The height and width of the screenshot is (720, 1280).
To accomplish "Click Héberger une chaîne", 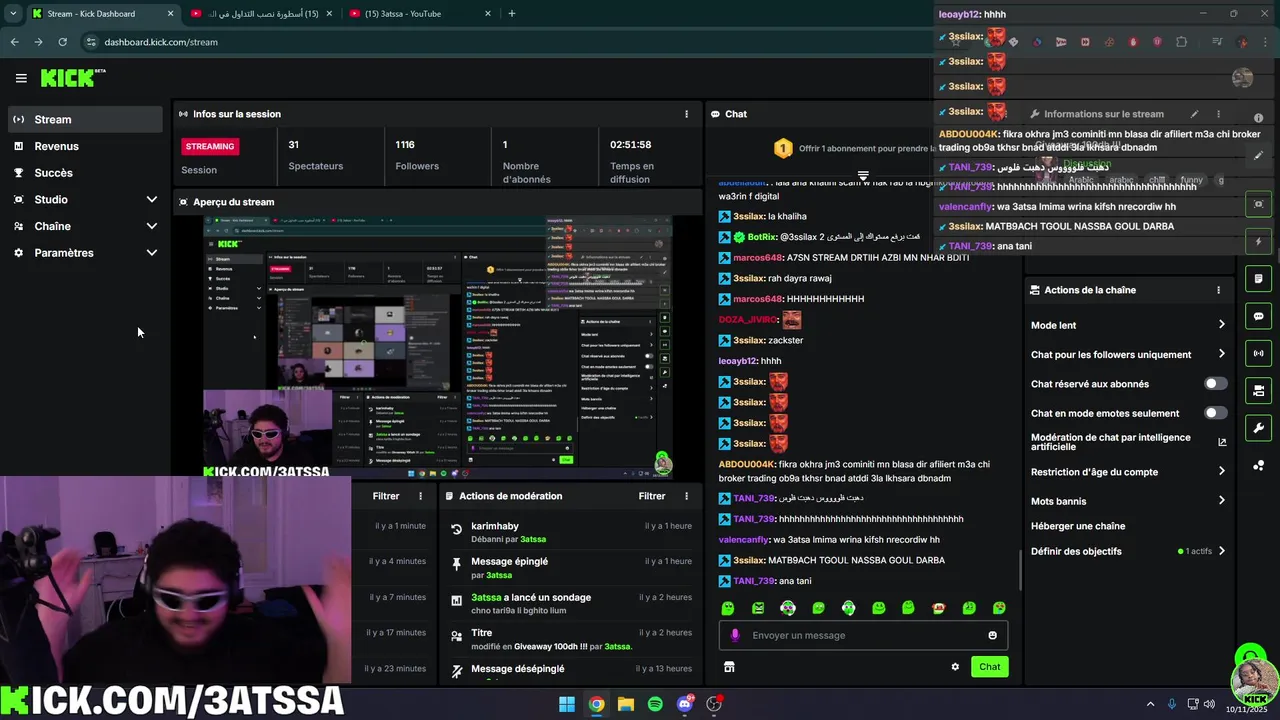I will click(1078, 526).
